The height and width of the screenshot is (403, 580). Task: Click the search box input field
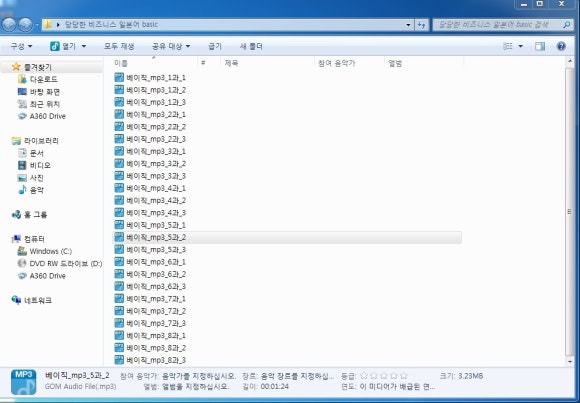[x=498, y=25]
